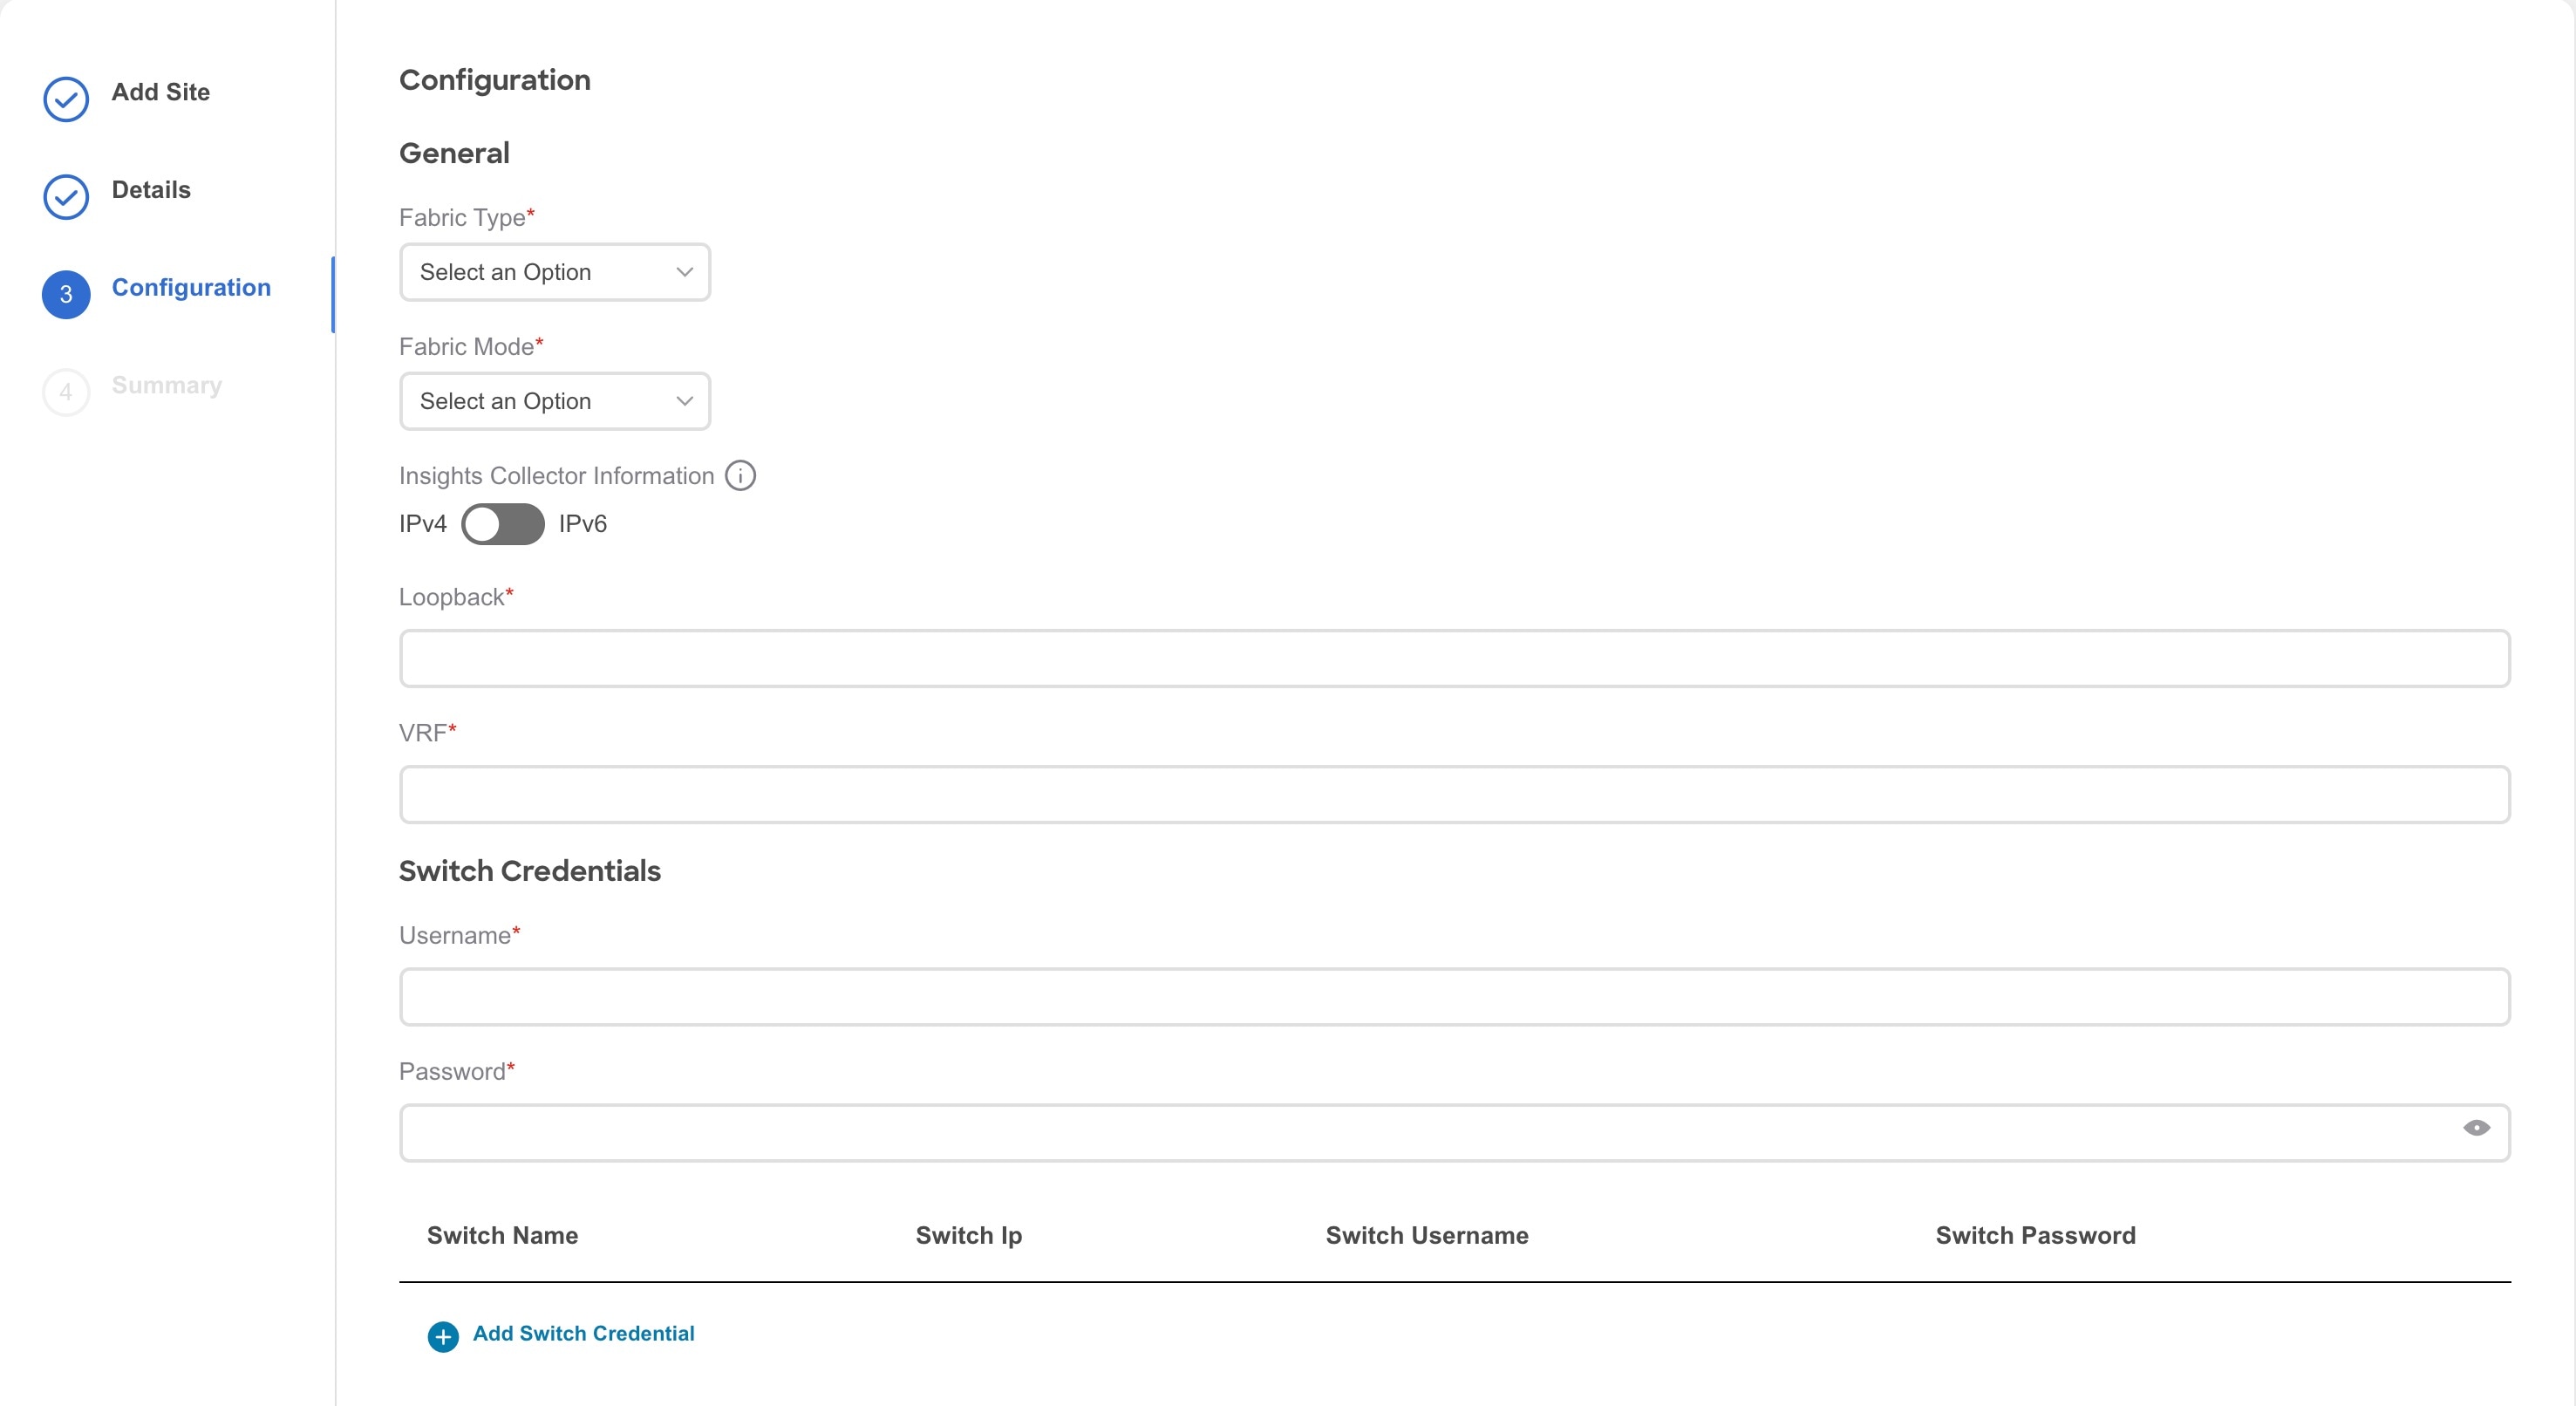Focus the Loopback input field
Screen dimensions: 2576x1406
[x=1454, y=658]
